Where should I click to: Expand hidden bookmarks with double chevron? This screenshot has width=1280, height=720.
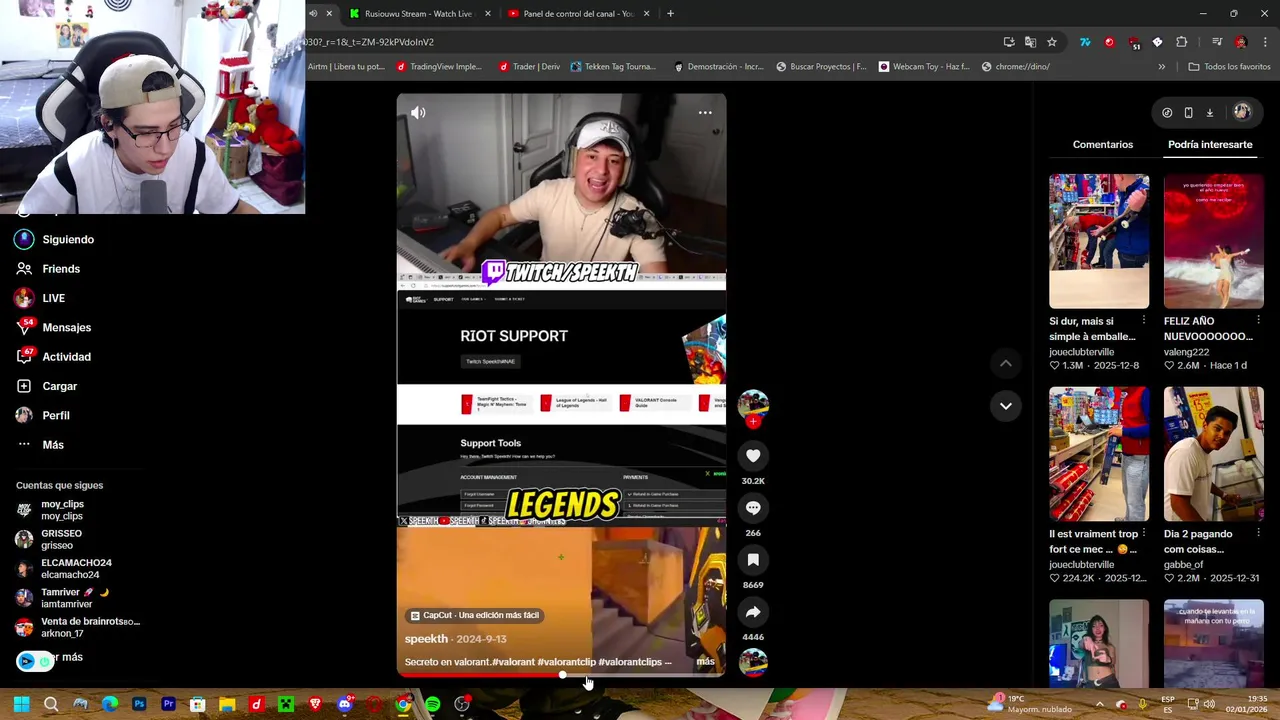1161,67
